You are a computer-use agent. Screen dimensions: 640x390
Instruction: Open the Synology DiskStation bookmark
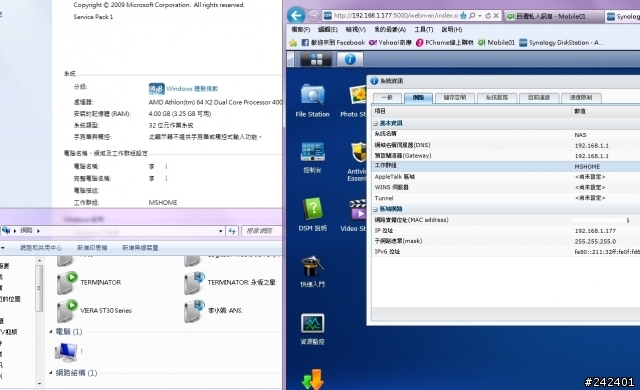pos(561,42)
